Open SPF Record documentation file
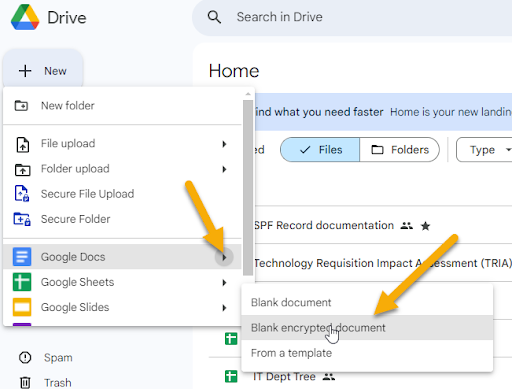The image size is (512, 389). [324, 226]
